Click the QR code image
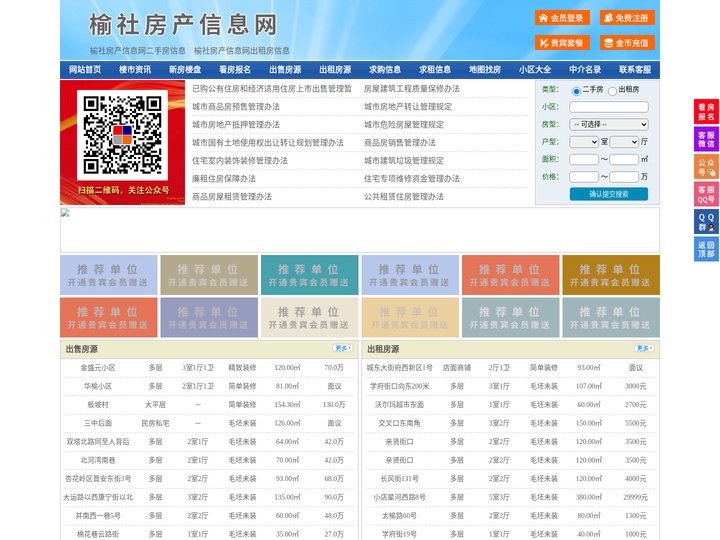The height and width of the screenshot is (540, 720). coord(122,135)
